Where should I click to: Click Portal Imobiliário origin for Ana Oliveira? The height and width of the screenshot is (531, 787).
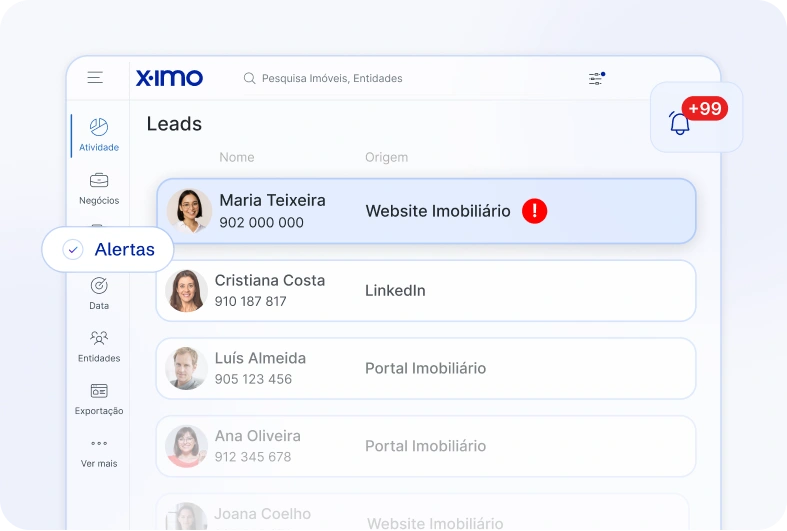coord(426,446)
